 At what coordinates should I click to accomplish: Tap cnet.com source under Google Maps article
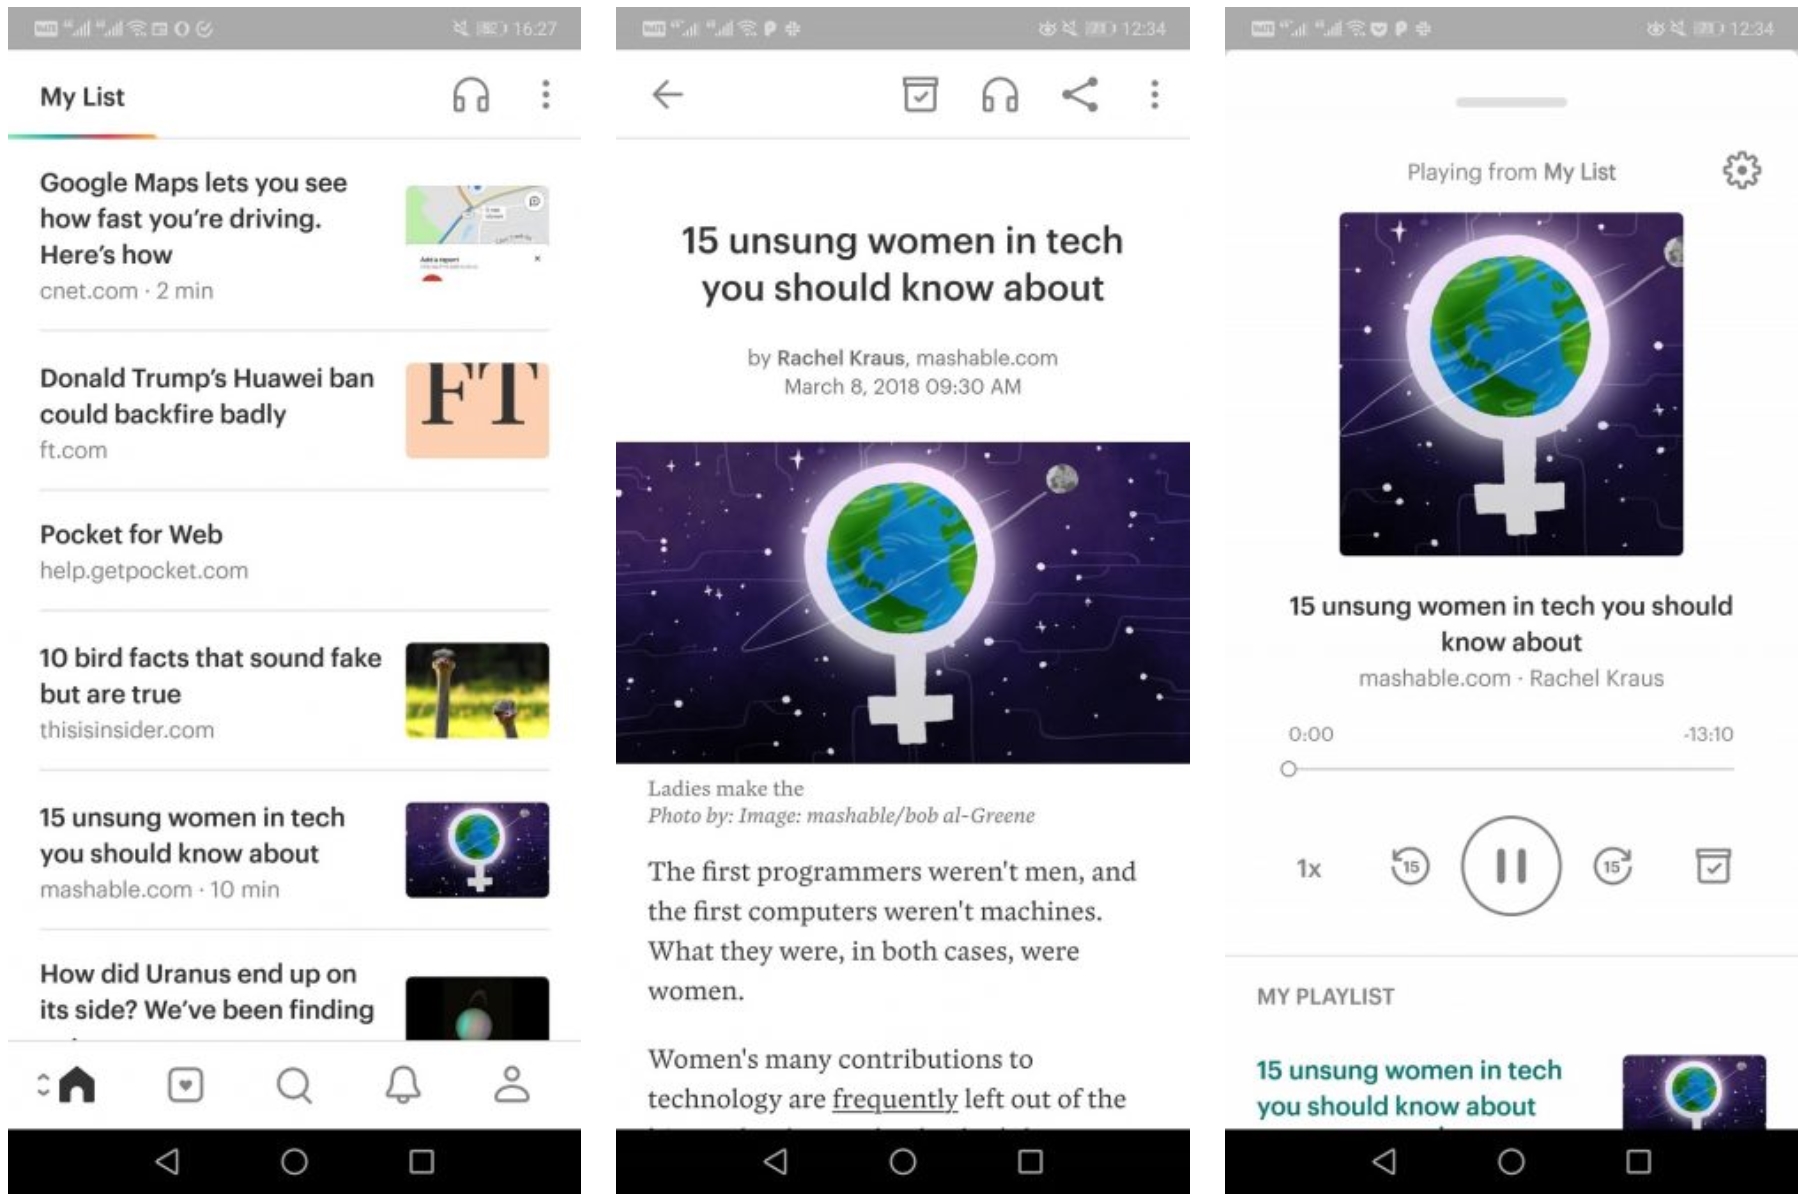pos(88,291)
